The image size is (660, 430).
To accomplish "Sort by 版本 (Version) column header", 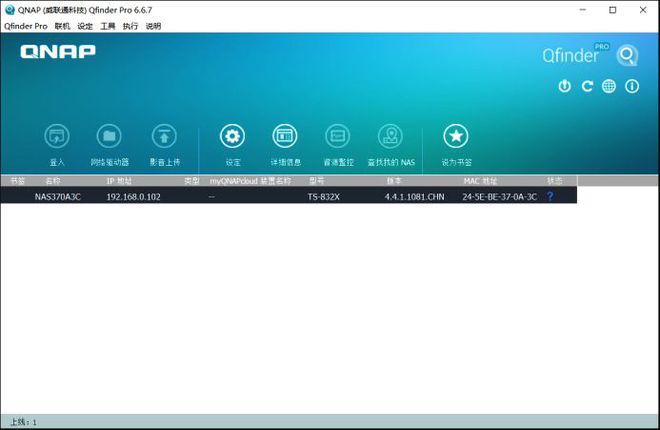I will [394, 181].
